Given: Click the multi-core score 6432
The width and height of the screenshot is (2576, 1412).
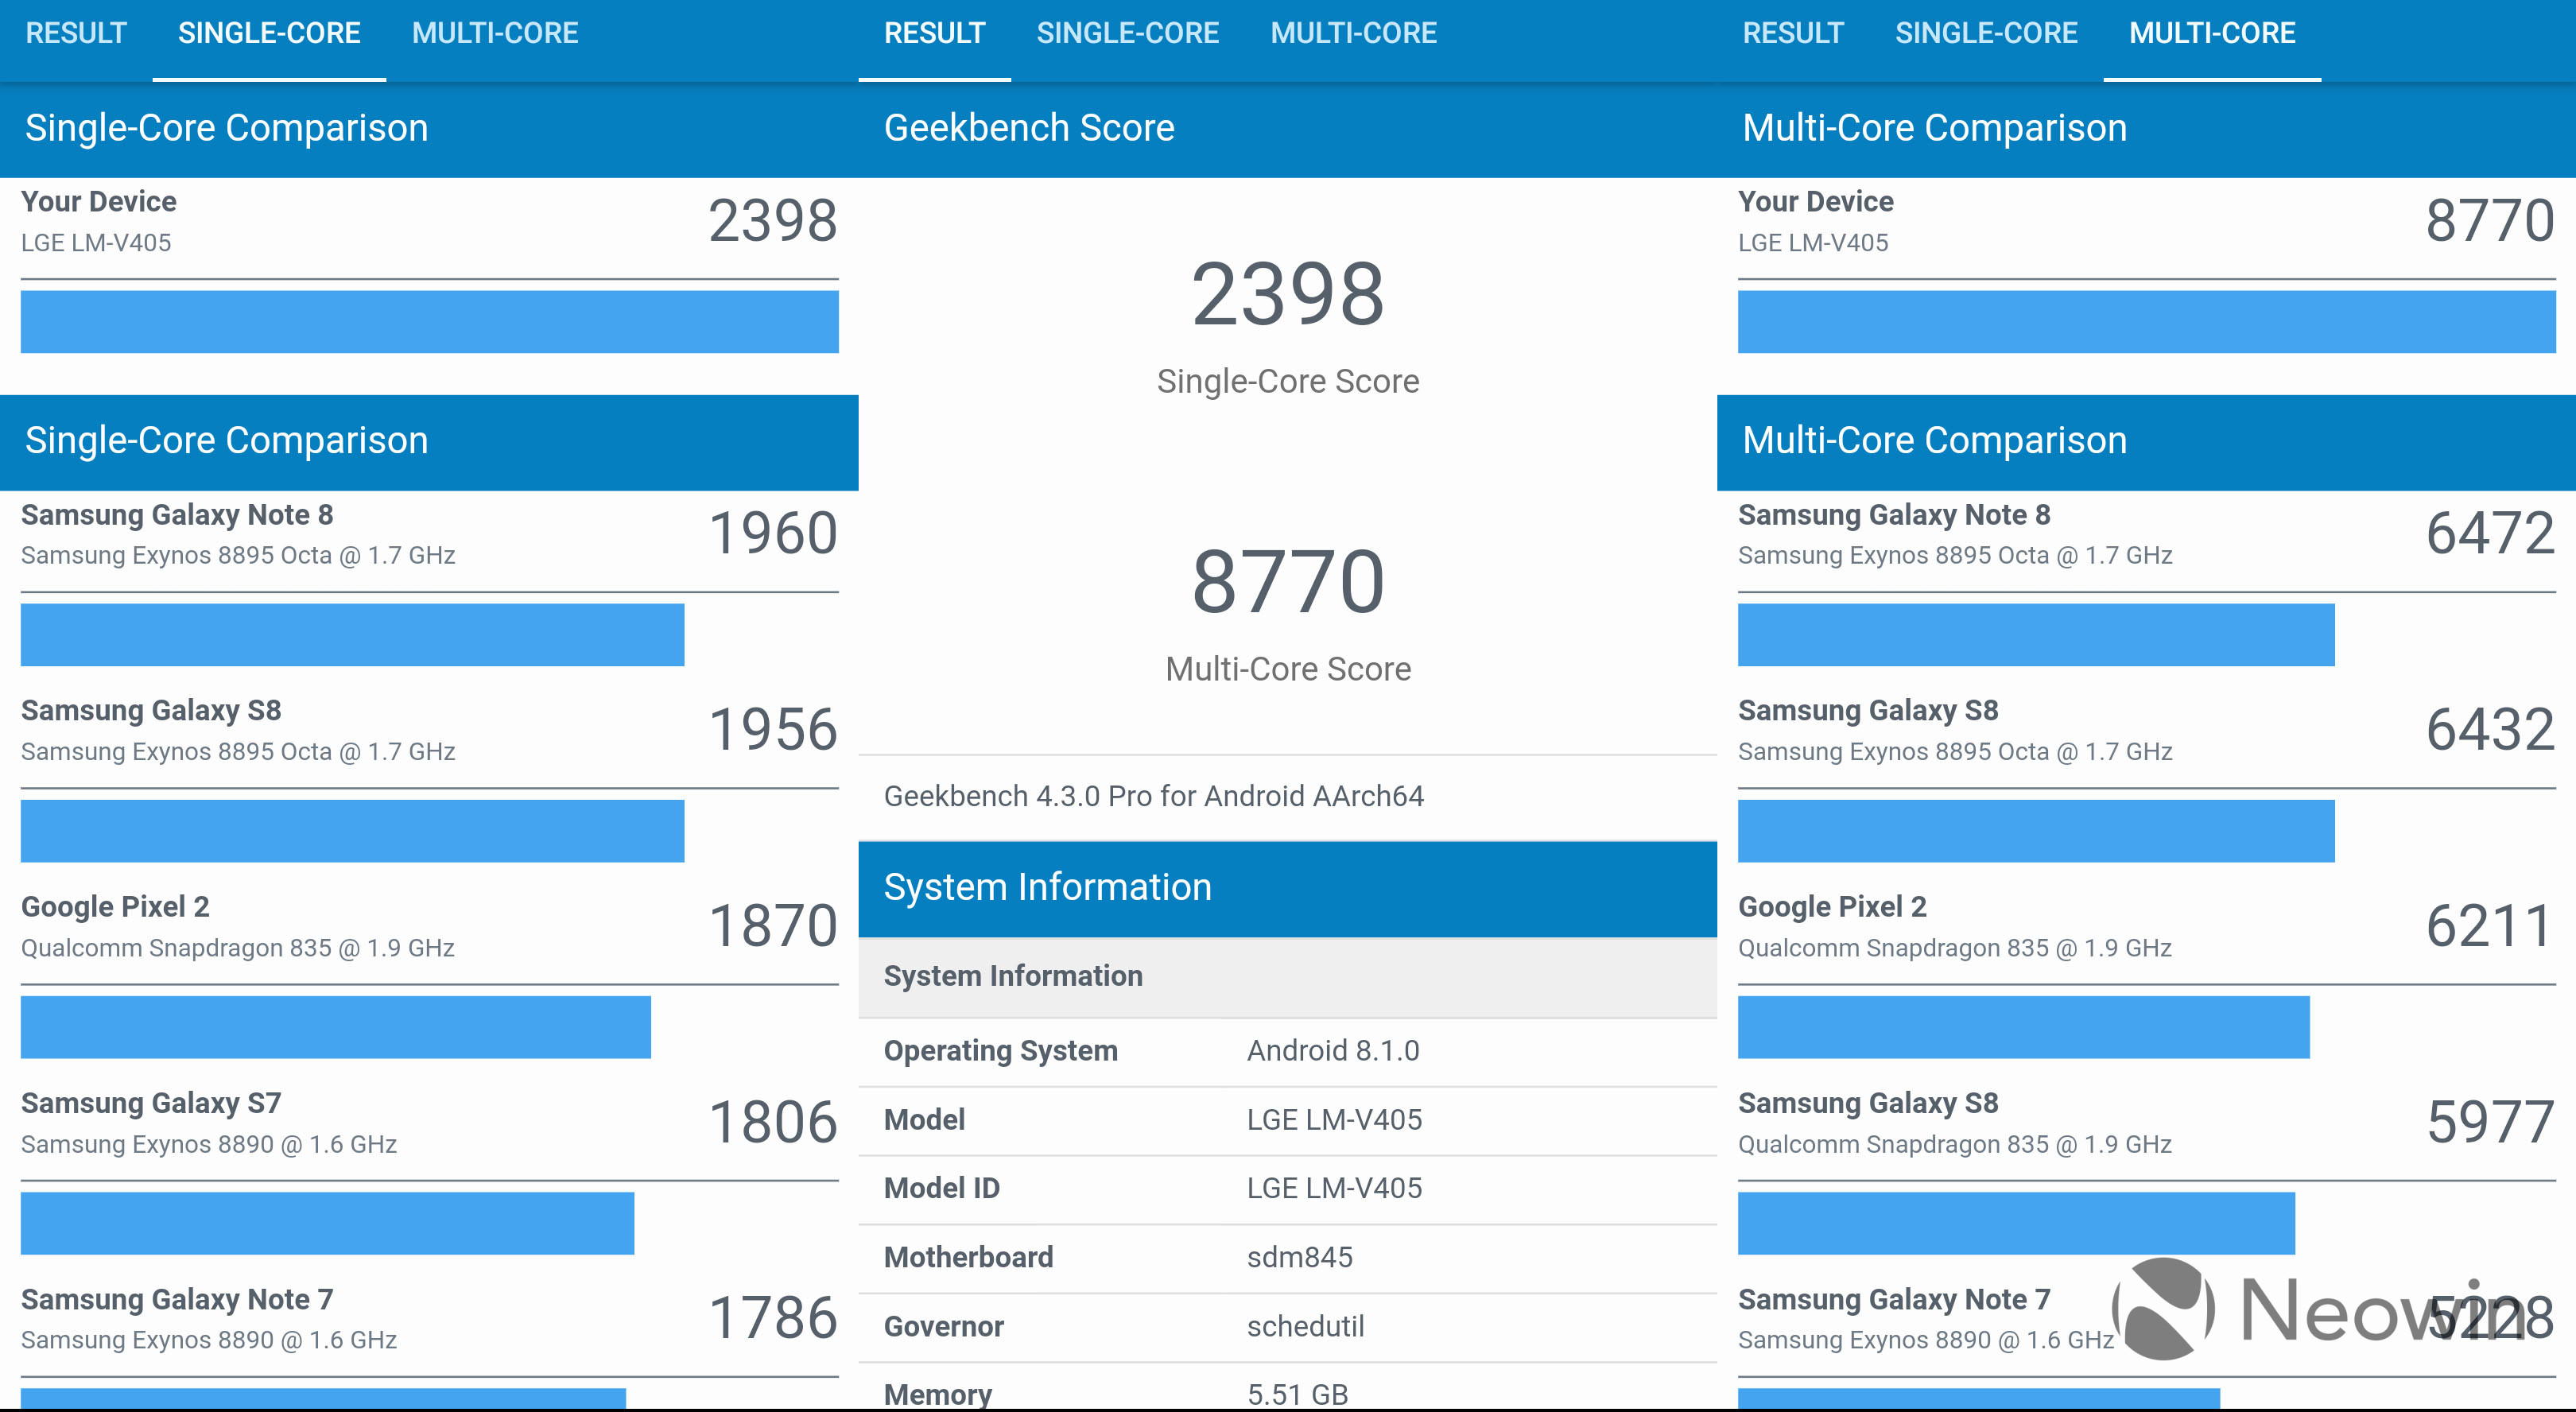Looking at the screenshot, I should (2490, 729).
